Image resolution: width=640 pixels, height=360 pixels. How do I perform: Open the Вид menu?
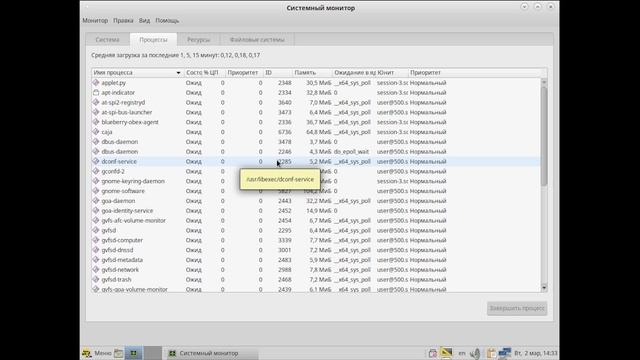point(144,20)
